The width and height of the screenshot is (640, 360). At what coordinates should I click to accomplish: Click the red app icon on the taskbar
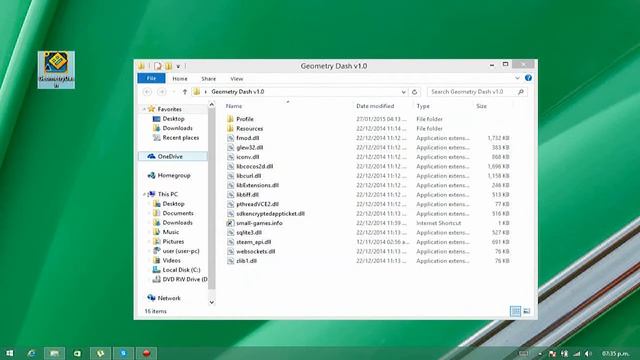[x=146, y=353]
